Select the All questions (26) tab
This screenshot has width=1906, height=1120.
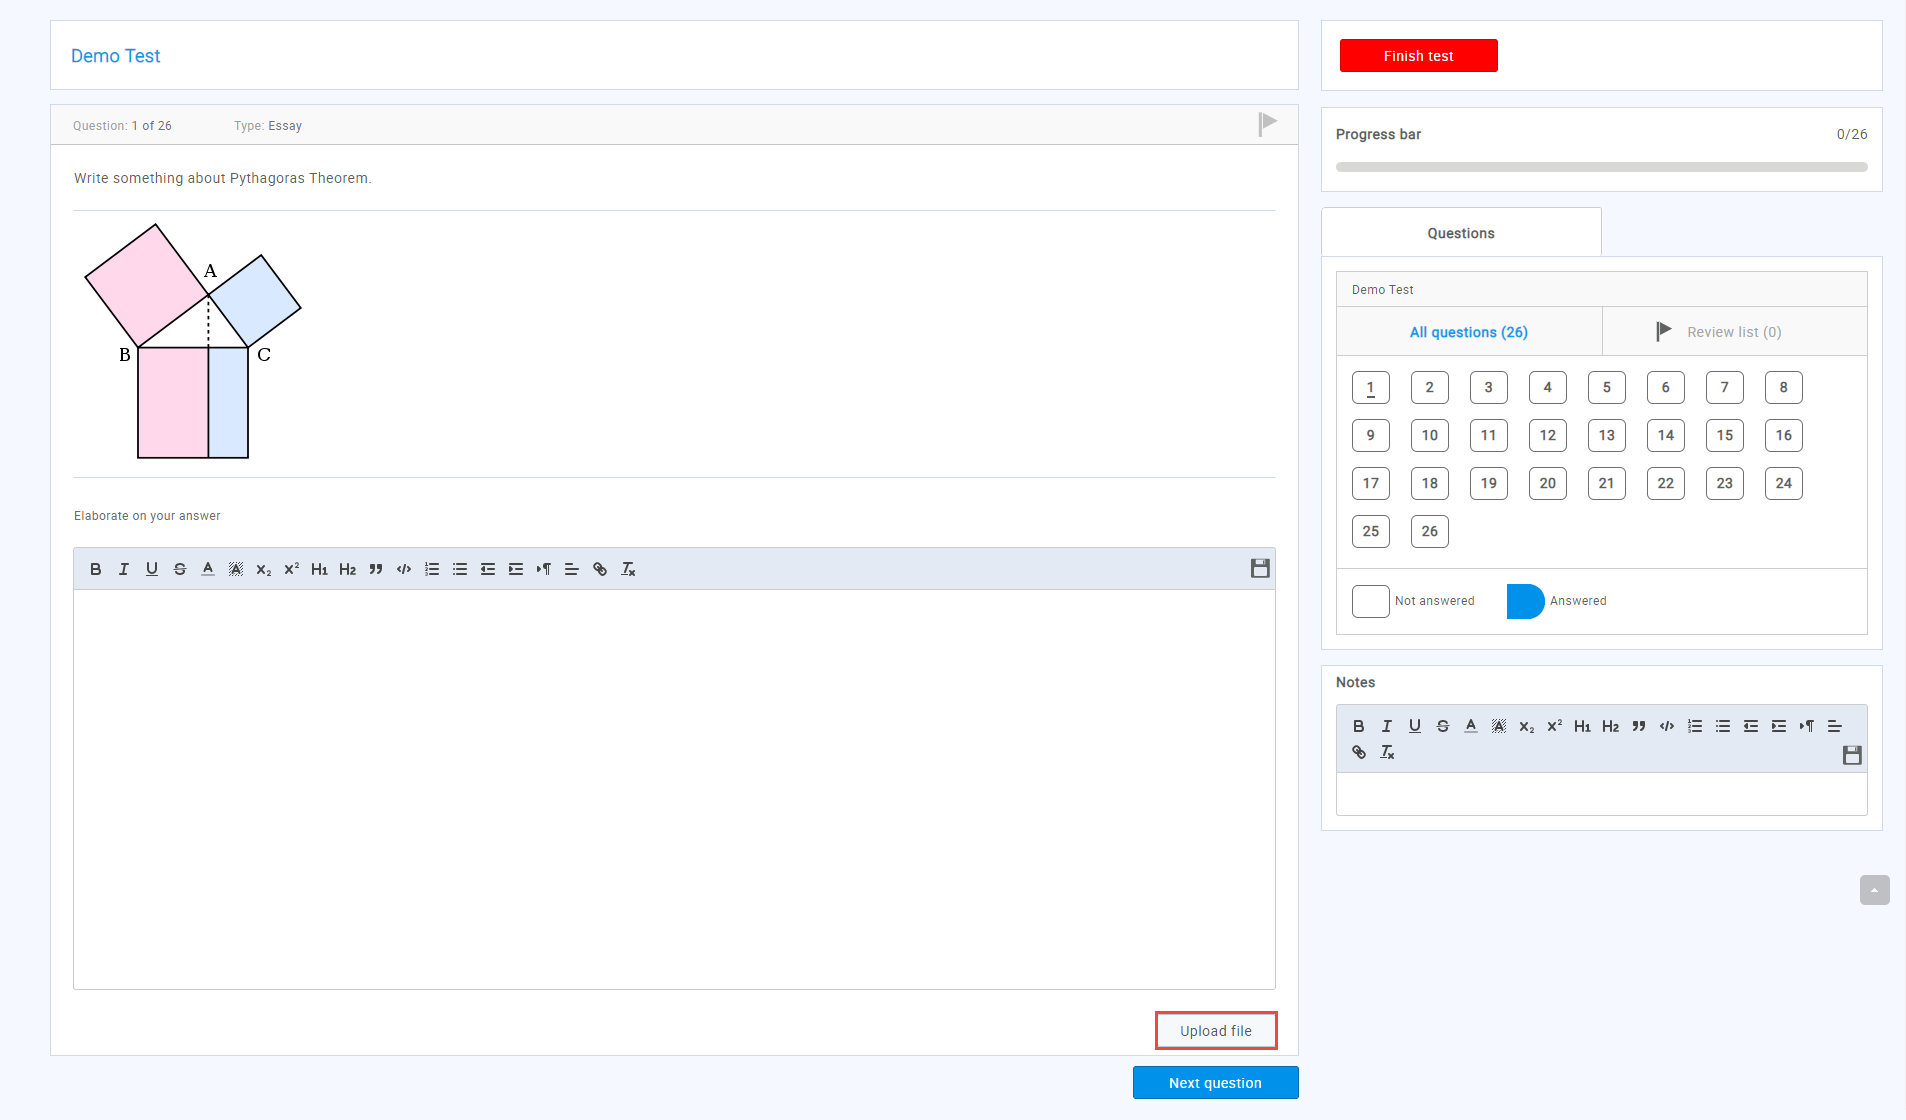click(1469, 332)
